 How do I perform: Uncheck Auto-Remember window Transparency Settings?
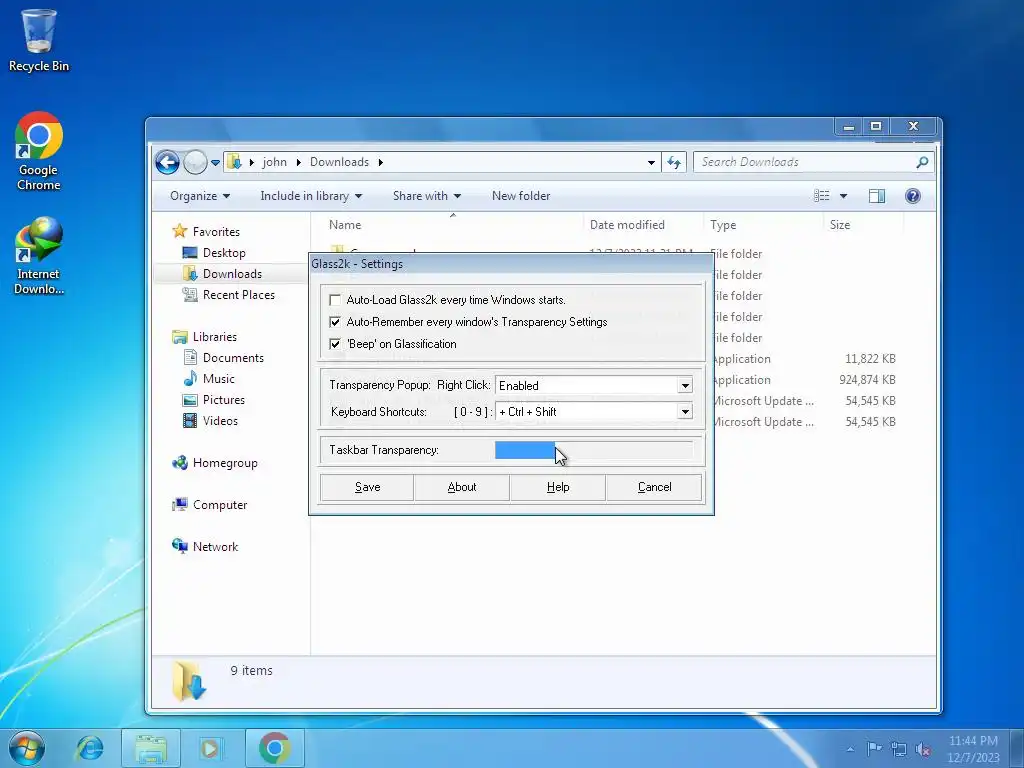point(335,322)
